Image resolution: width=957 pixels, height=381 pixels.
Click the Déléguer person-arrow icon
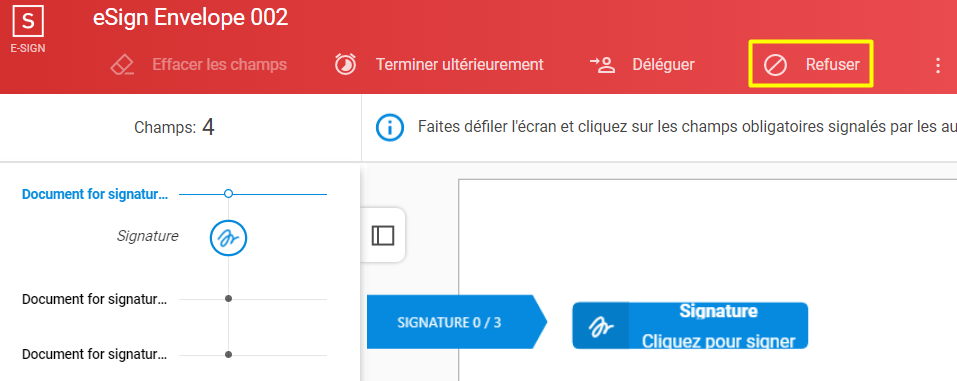pyautogui.click(x=602, y=64)
